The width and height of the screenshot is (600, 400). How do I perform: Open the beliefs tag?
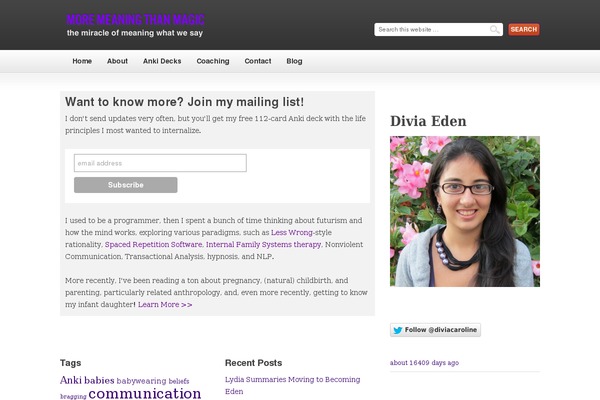click(x=179, y=381)
